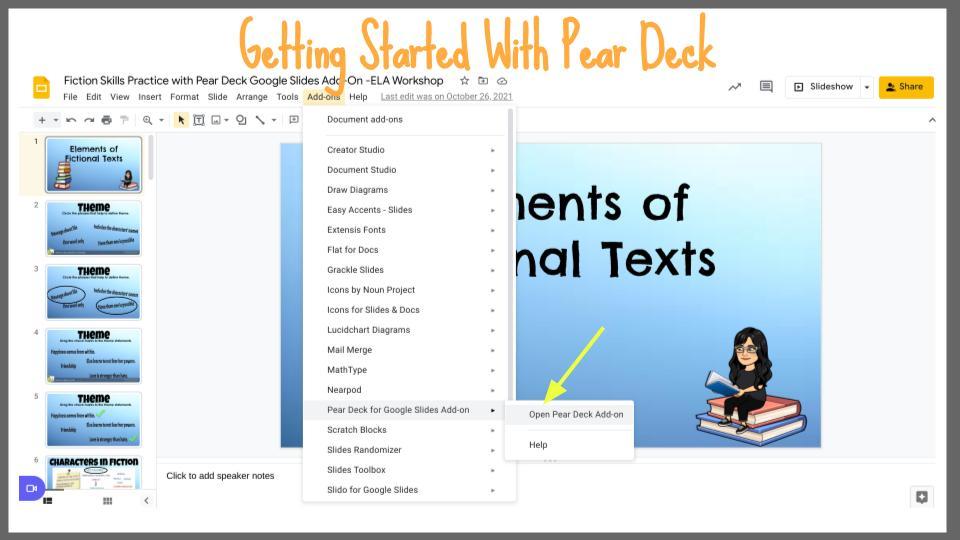Open the Help menu in menu bar

[x=358, y=97]
